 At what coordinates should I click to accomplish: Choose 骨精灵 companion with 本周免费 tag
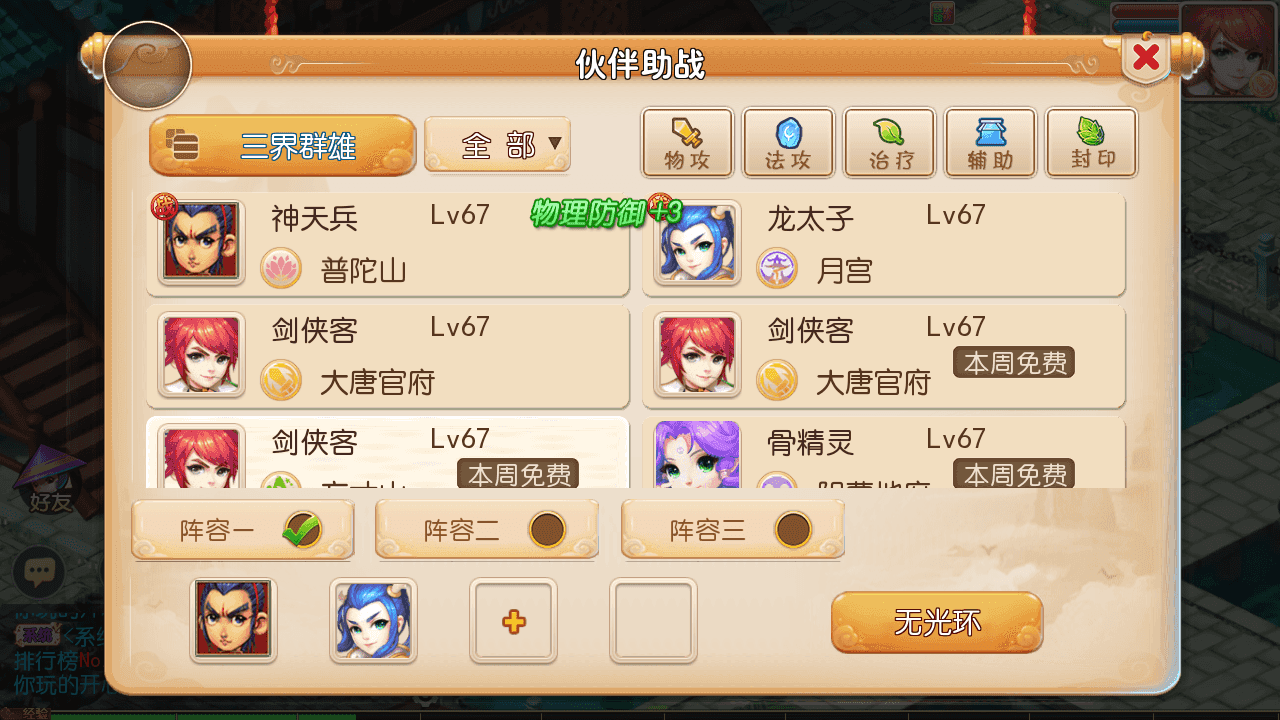[884, 453]
